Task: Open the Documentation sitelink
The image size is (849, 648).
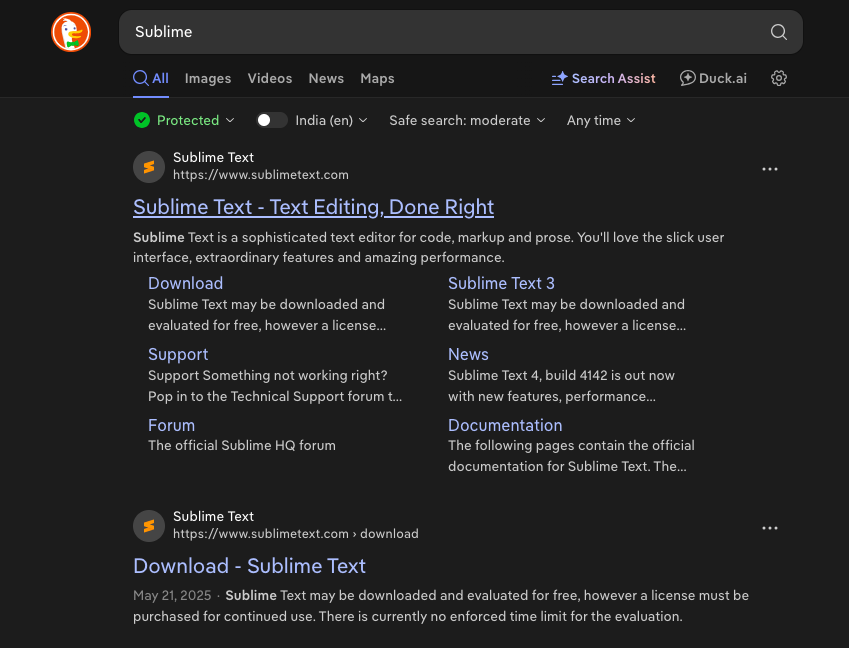Action: tap(505, 425)
